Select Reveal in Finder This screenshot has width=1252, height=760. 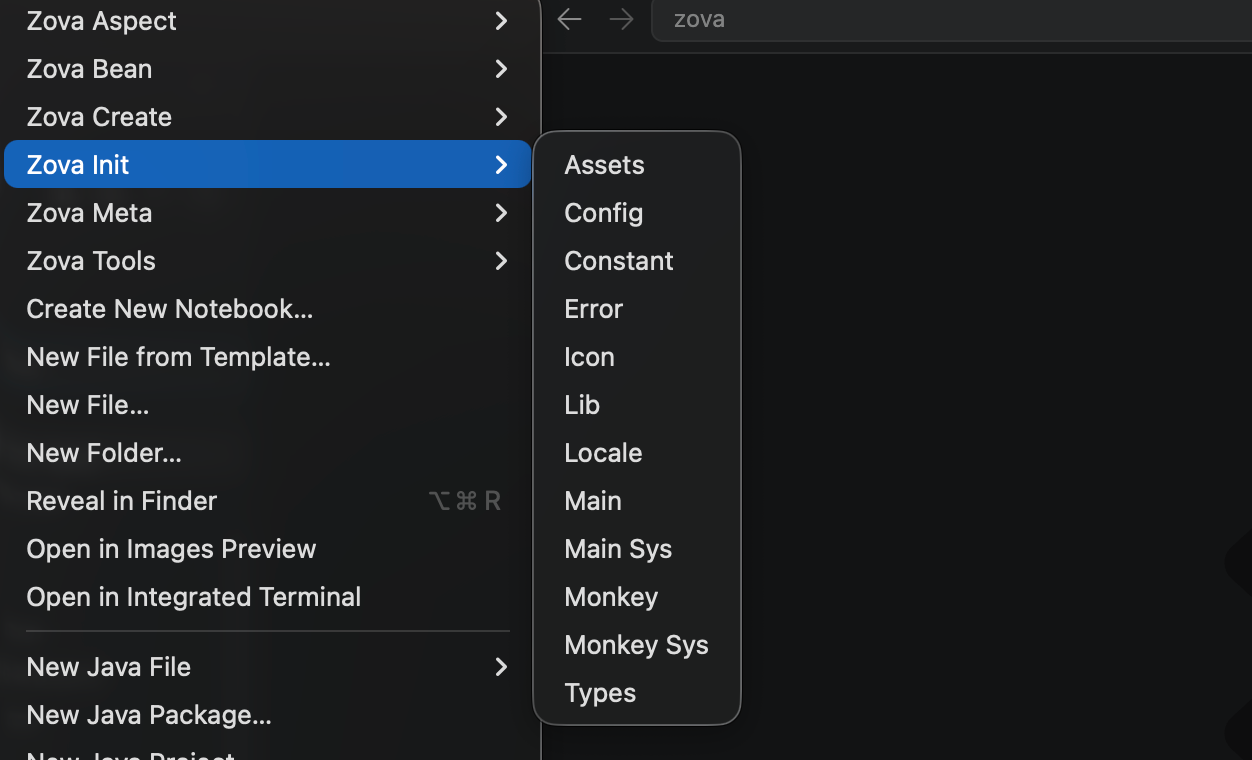point(122,501)
